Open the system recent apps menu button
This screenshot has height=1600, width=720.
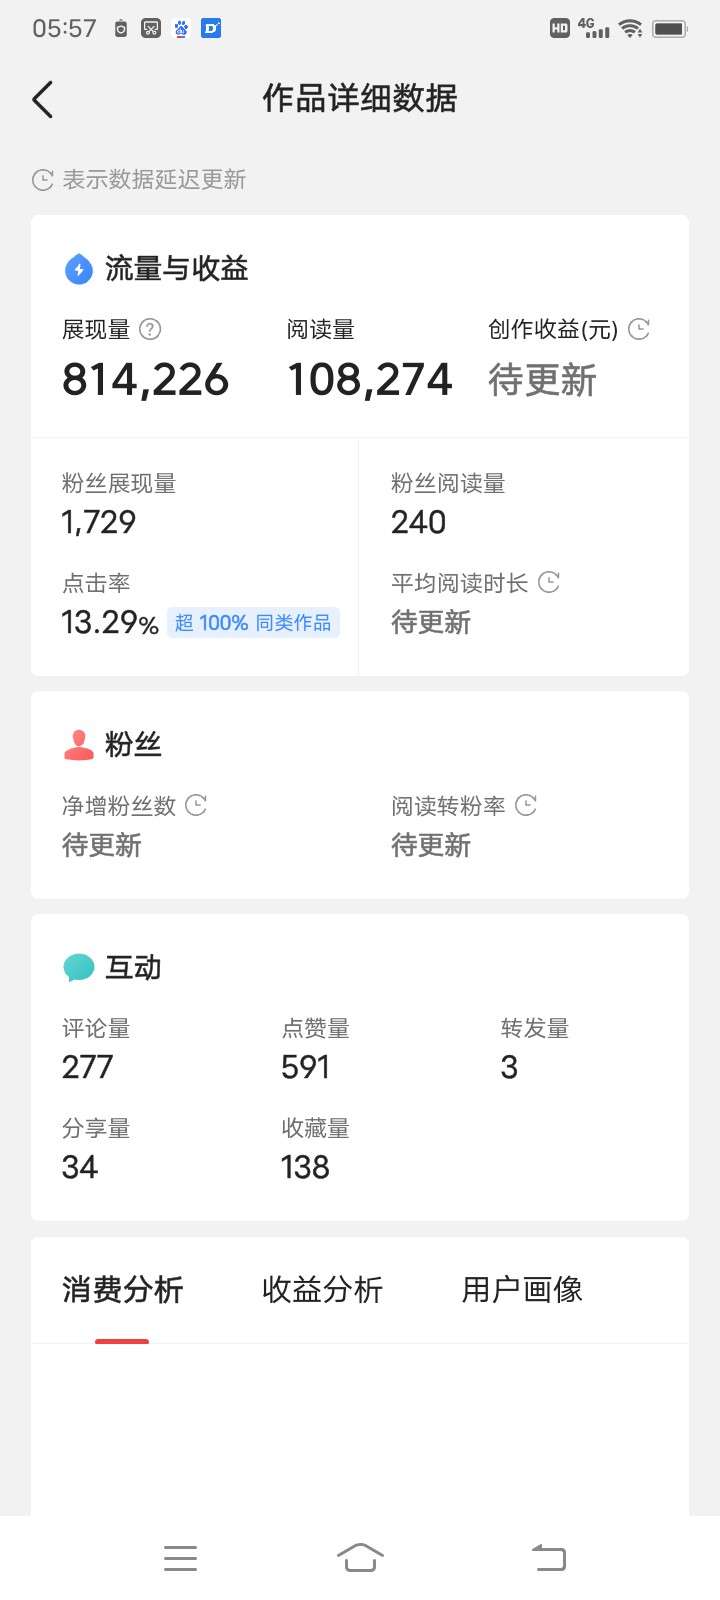[180, 1558]
